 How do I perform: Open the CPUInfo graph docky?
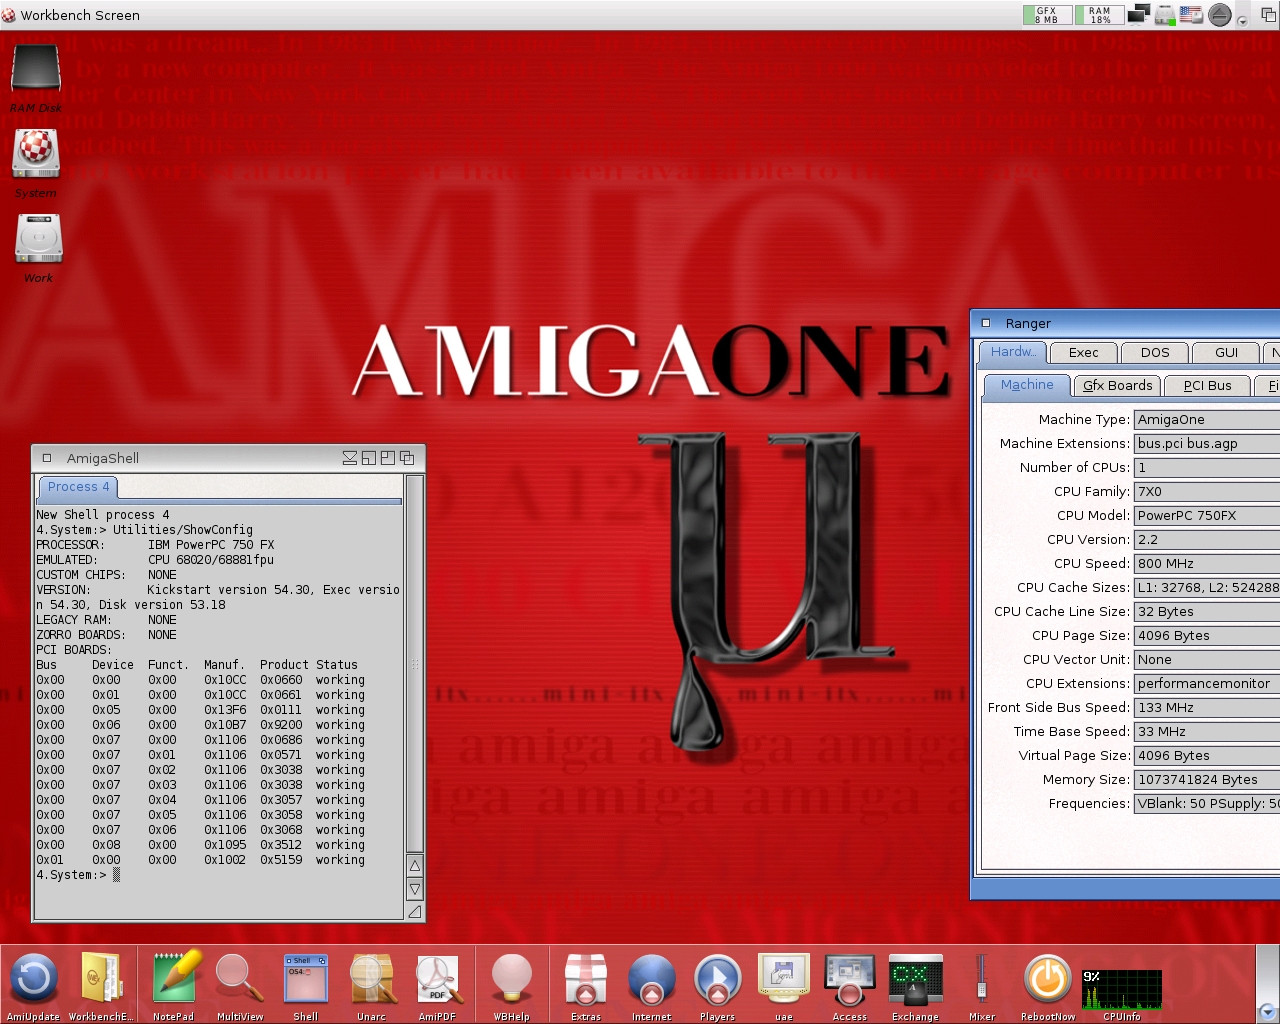point(1122,988)
